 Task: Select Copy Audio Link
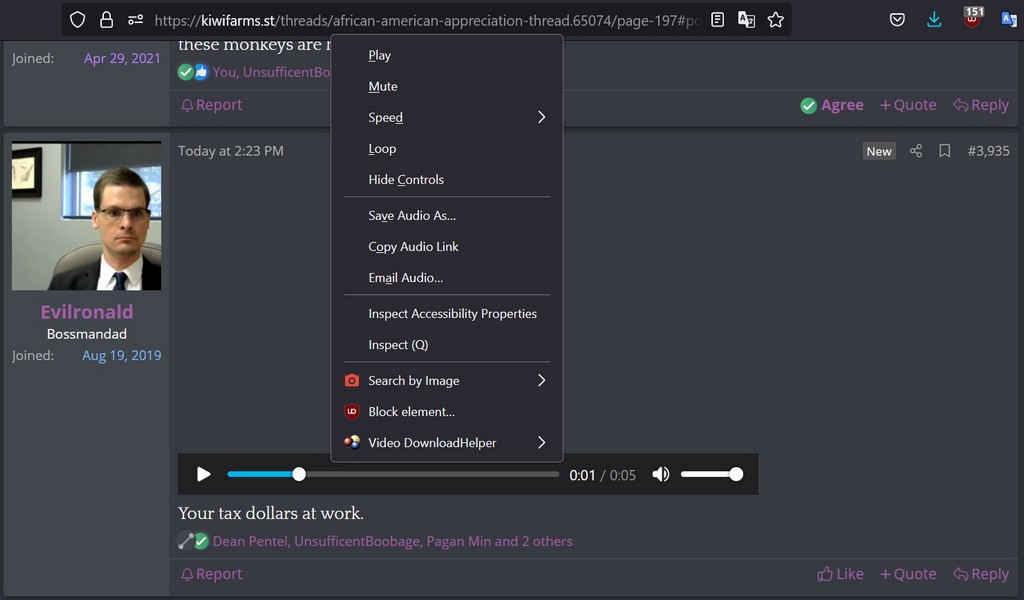tap(447, 247)
